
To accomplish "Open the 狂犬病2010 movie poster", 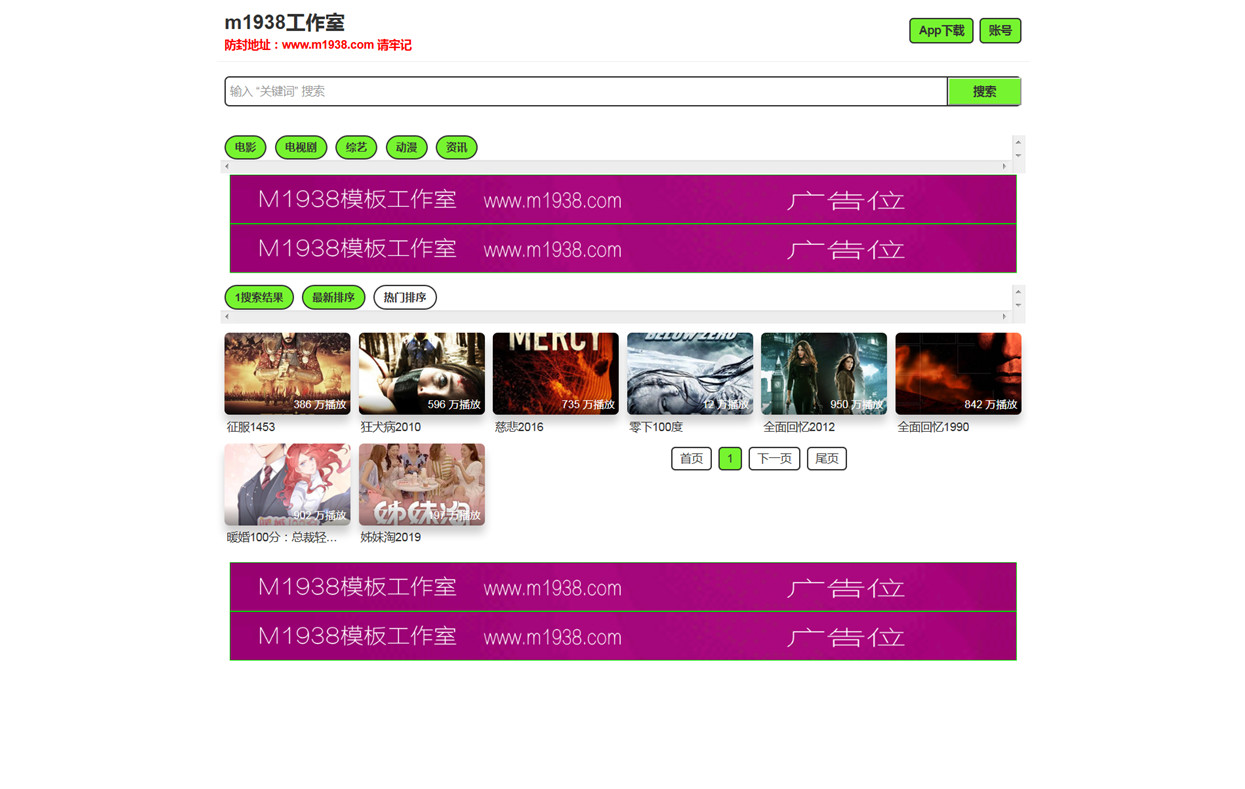I will coord(421,374).
